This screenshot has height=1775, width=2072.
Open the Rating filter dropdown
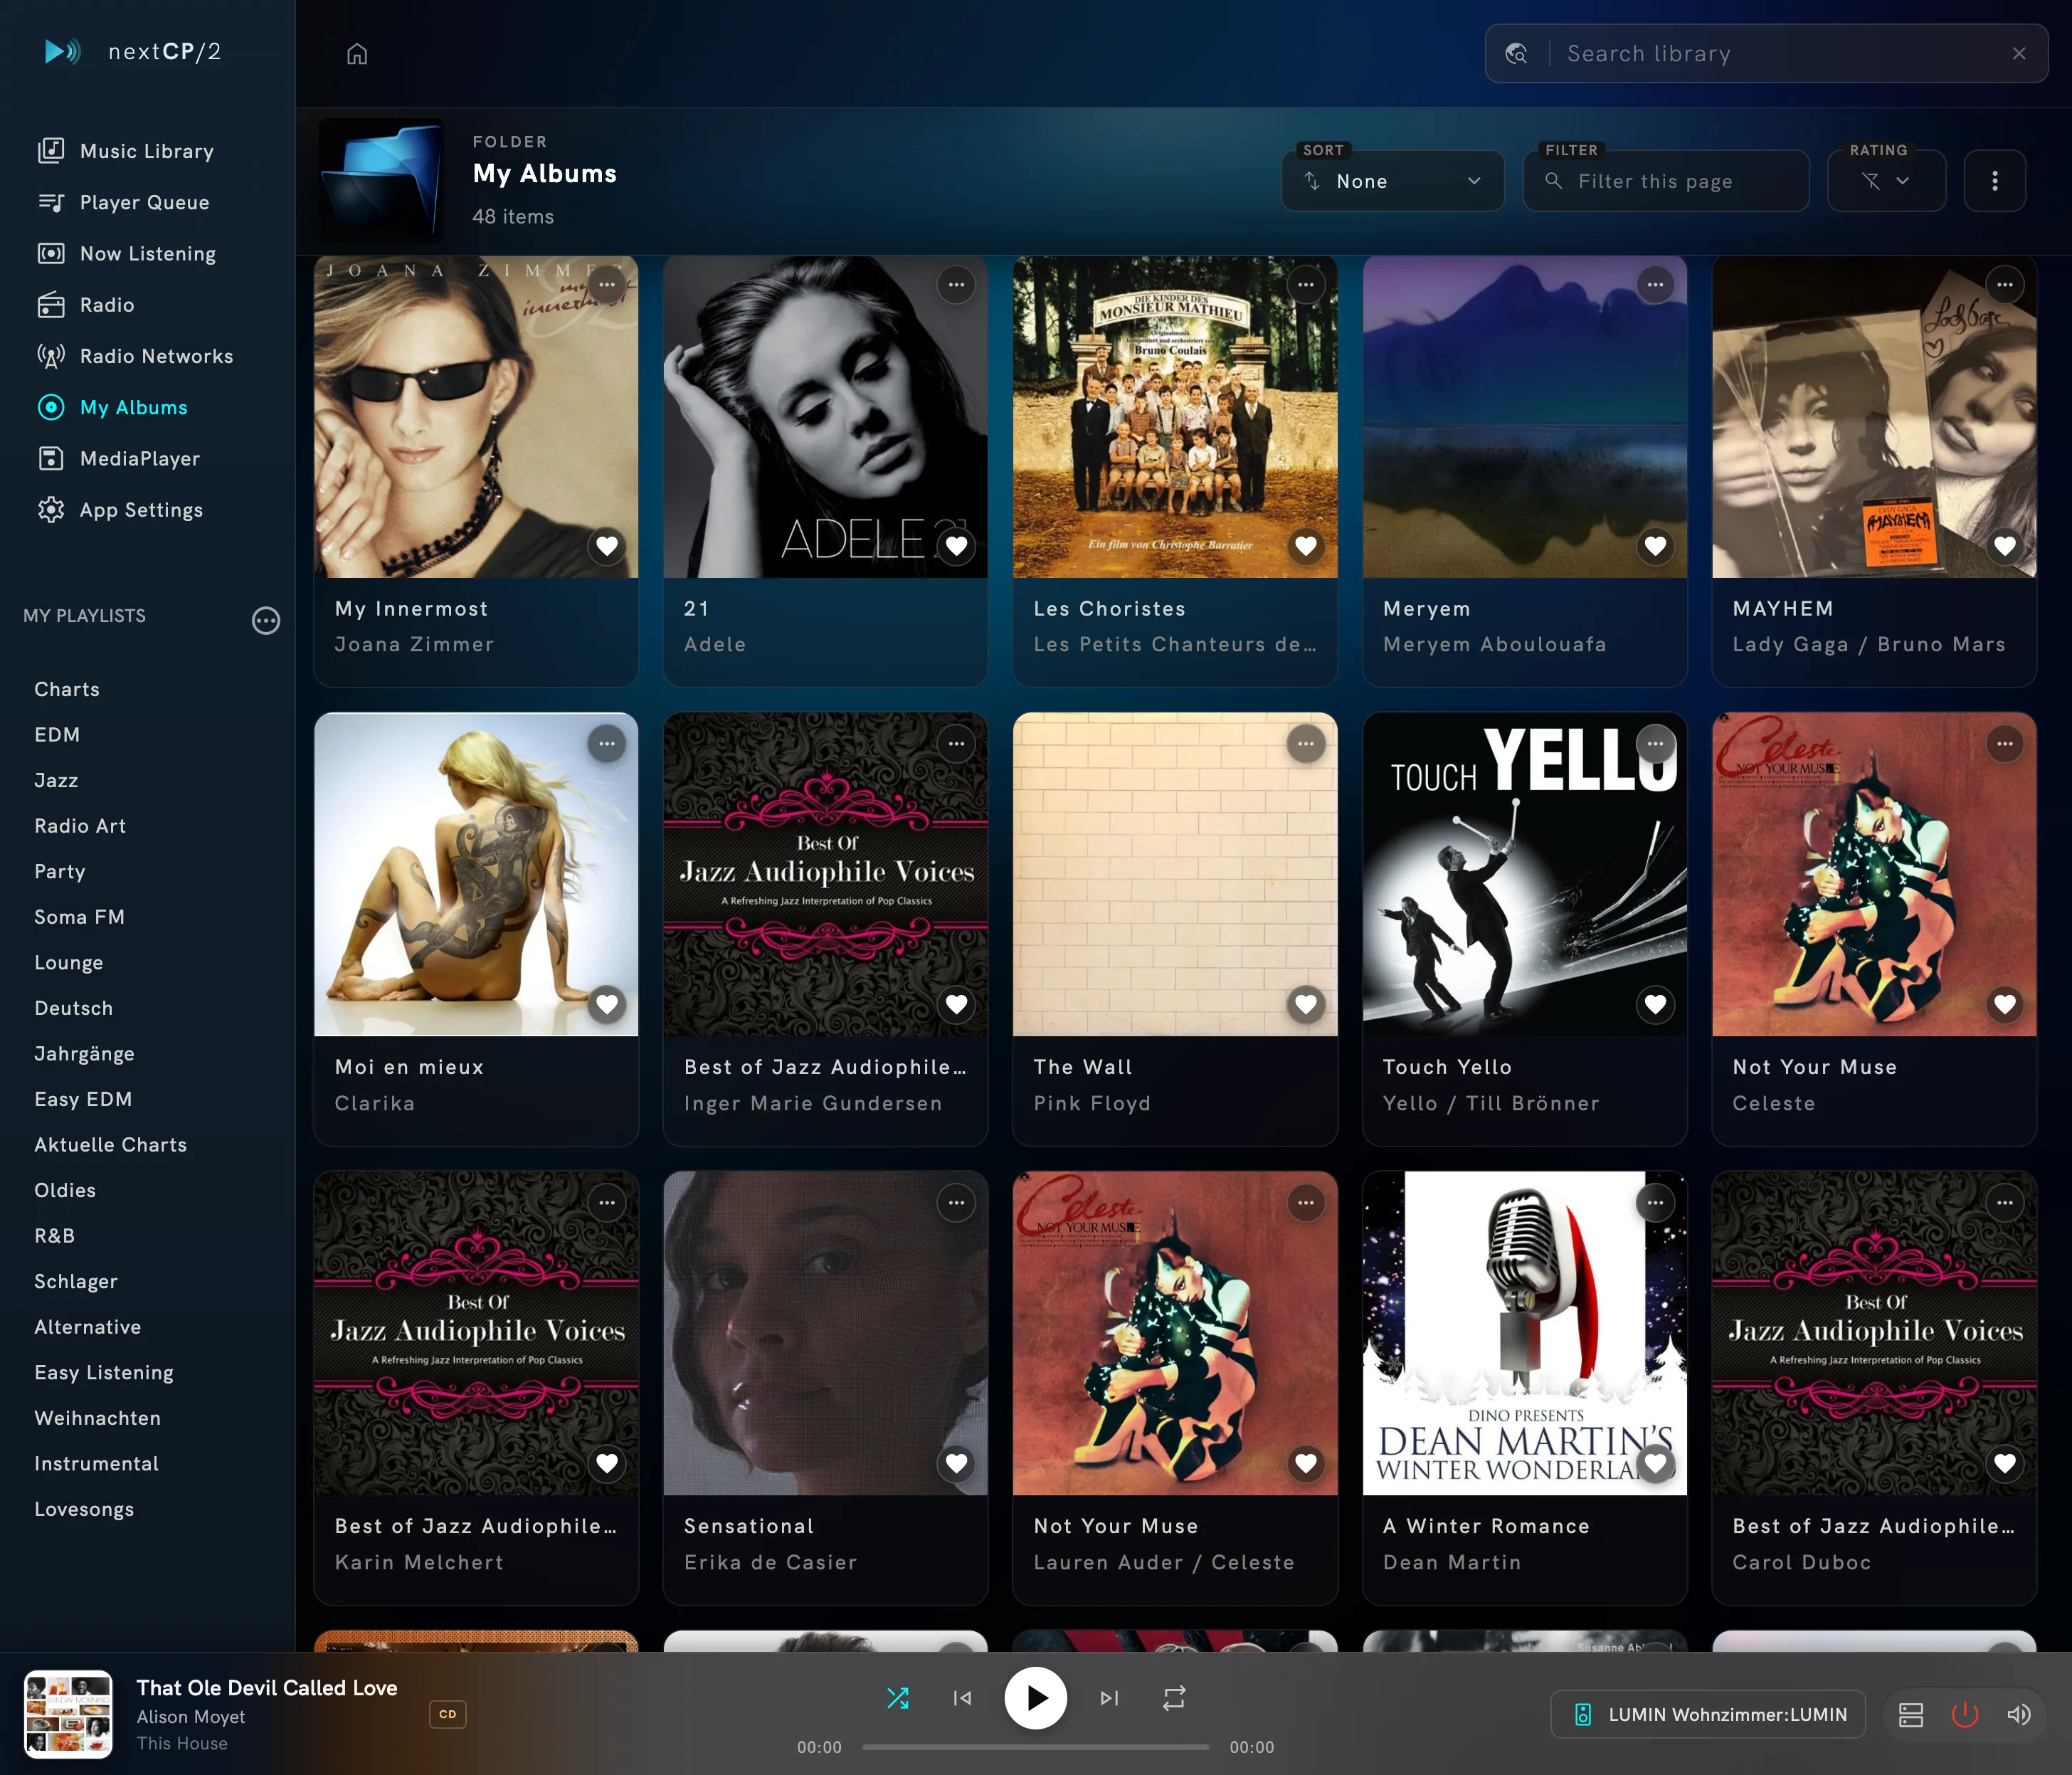pyautogui.click(x=1886, y=181)
